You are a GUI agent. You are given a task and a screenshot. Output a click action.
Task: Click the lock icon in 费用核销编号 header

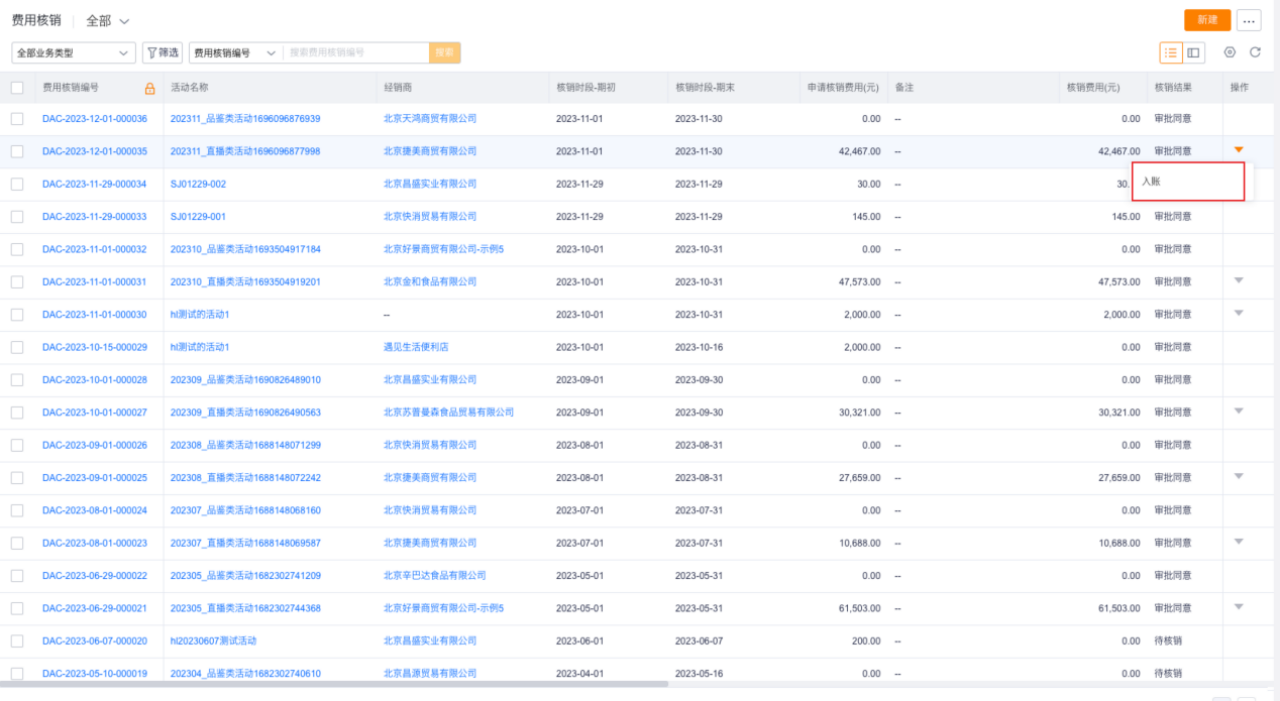(x=150, y=88)
